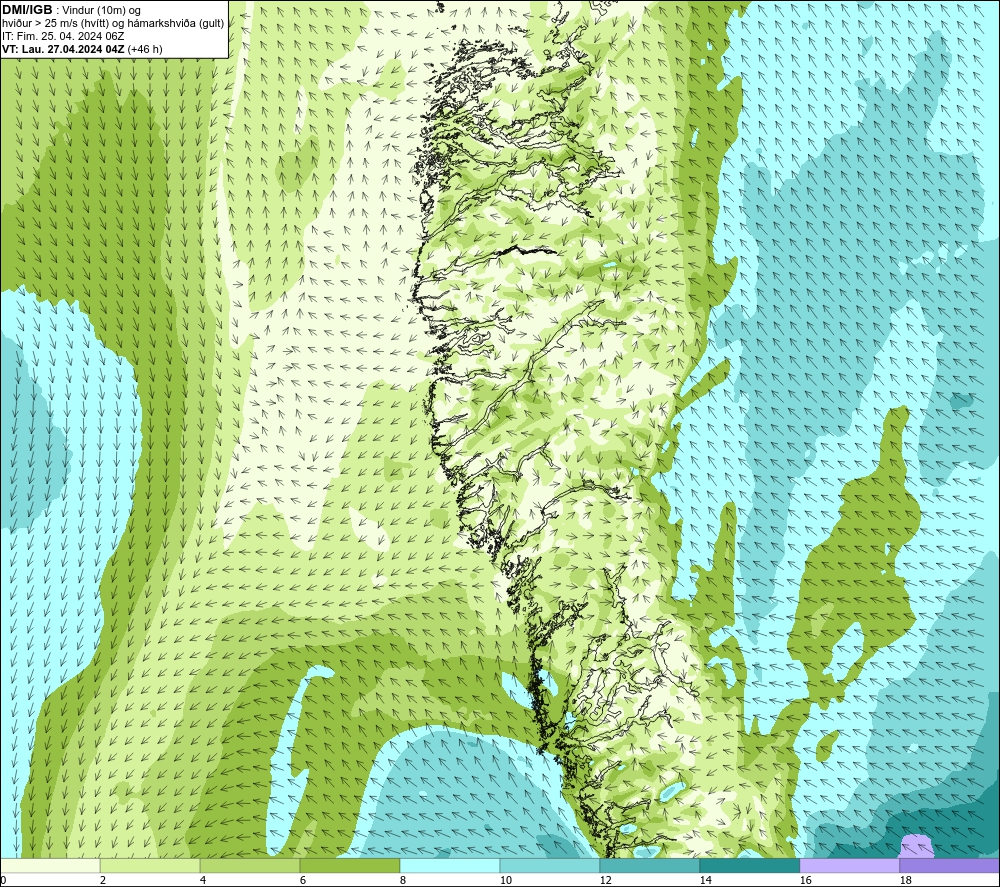The image size is (1000, 887).
Task: Click the legend label '14'
Action: pos(705,880)
